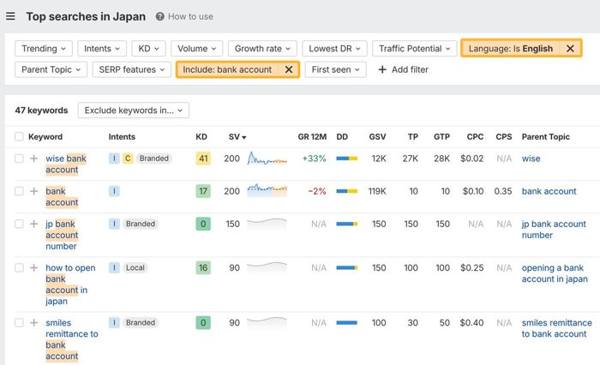The width and height of the screenshot is (600, 365).
Task: Click the 119K GSV value
Action: [377, 191]
